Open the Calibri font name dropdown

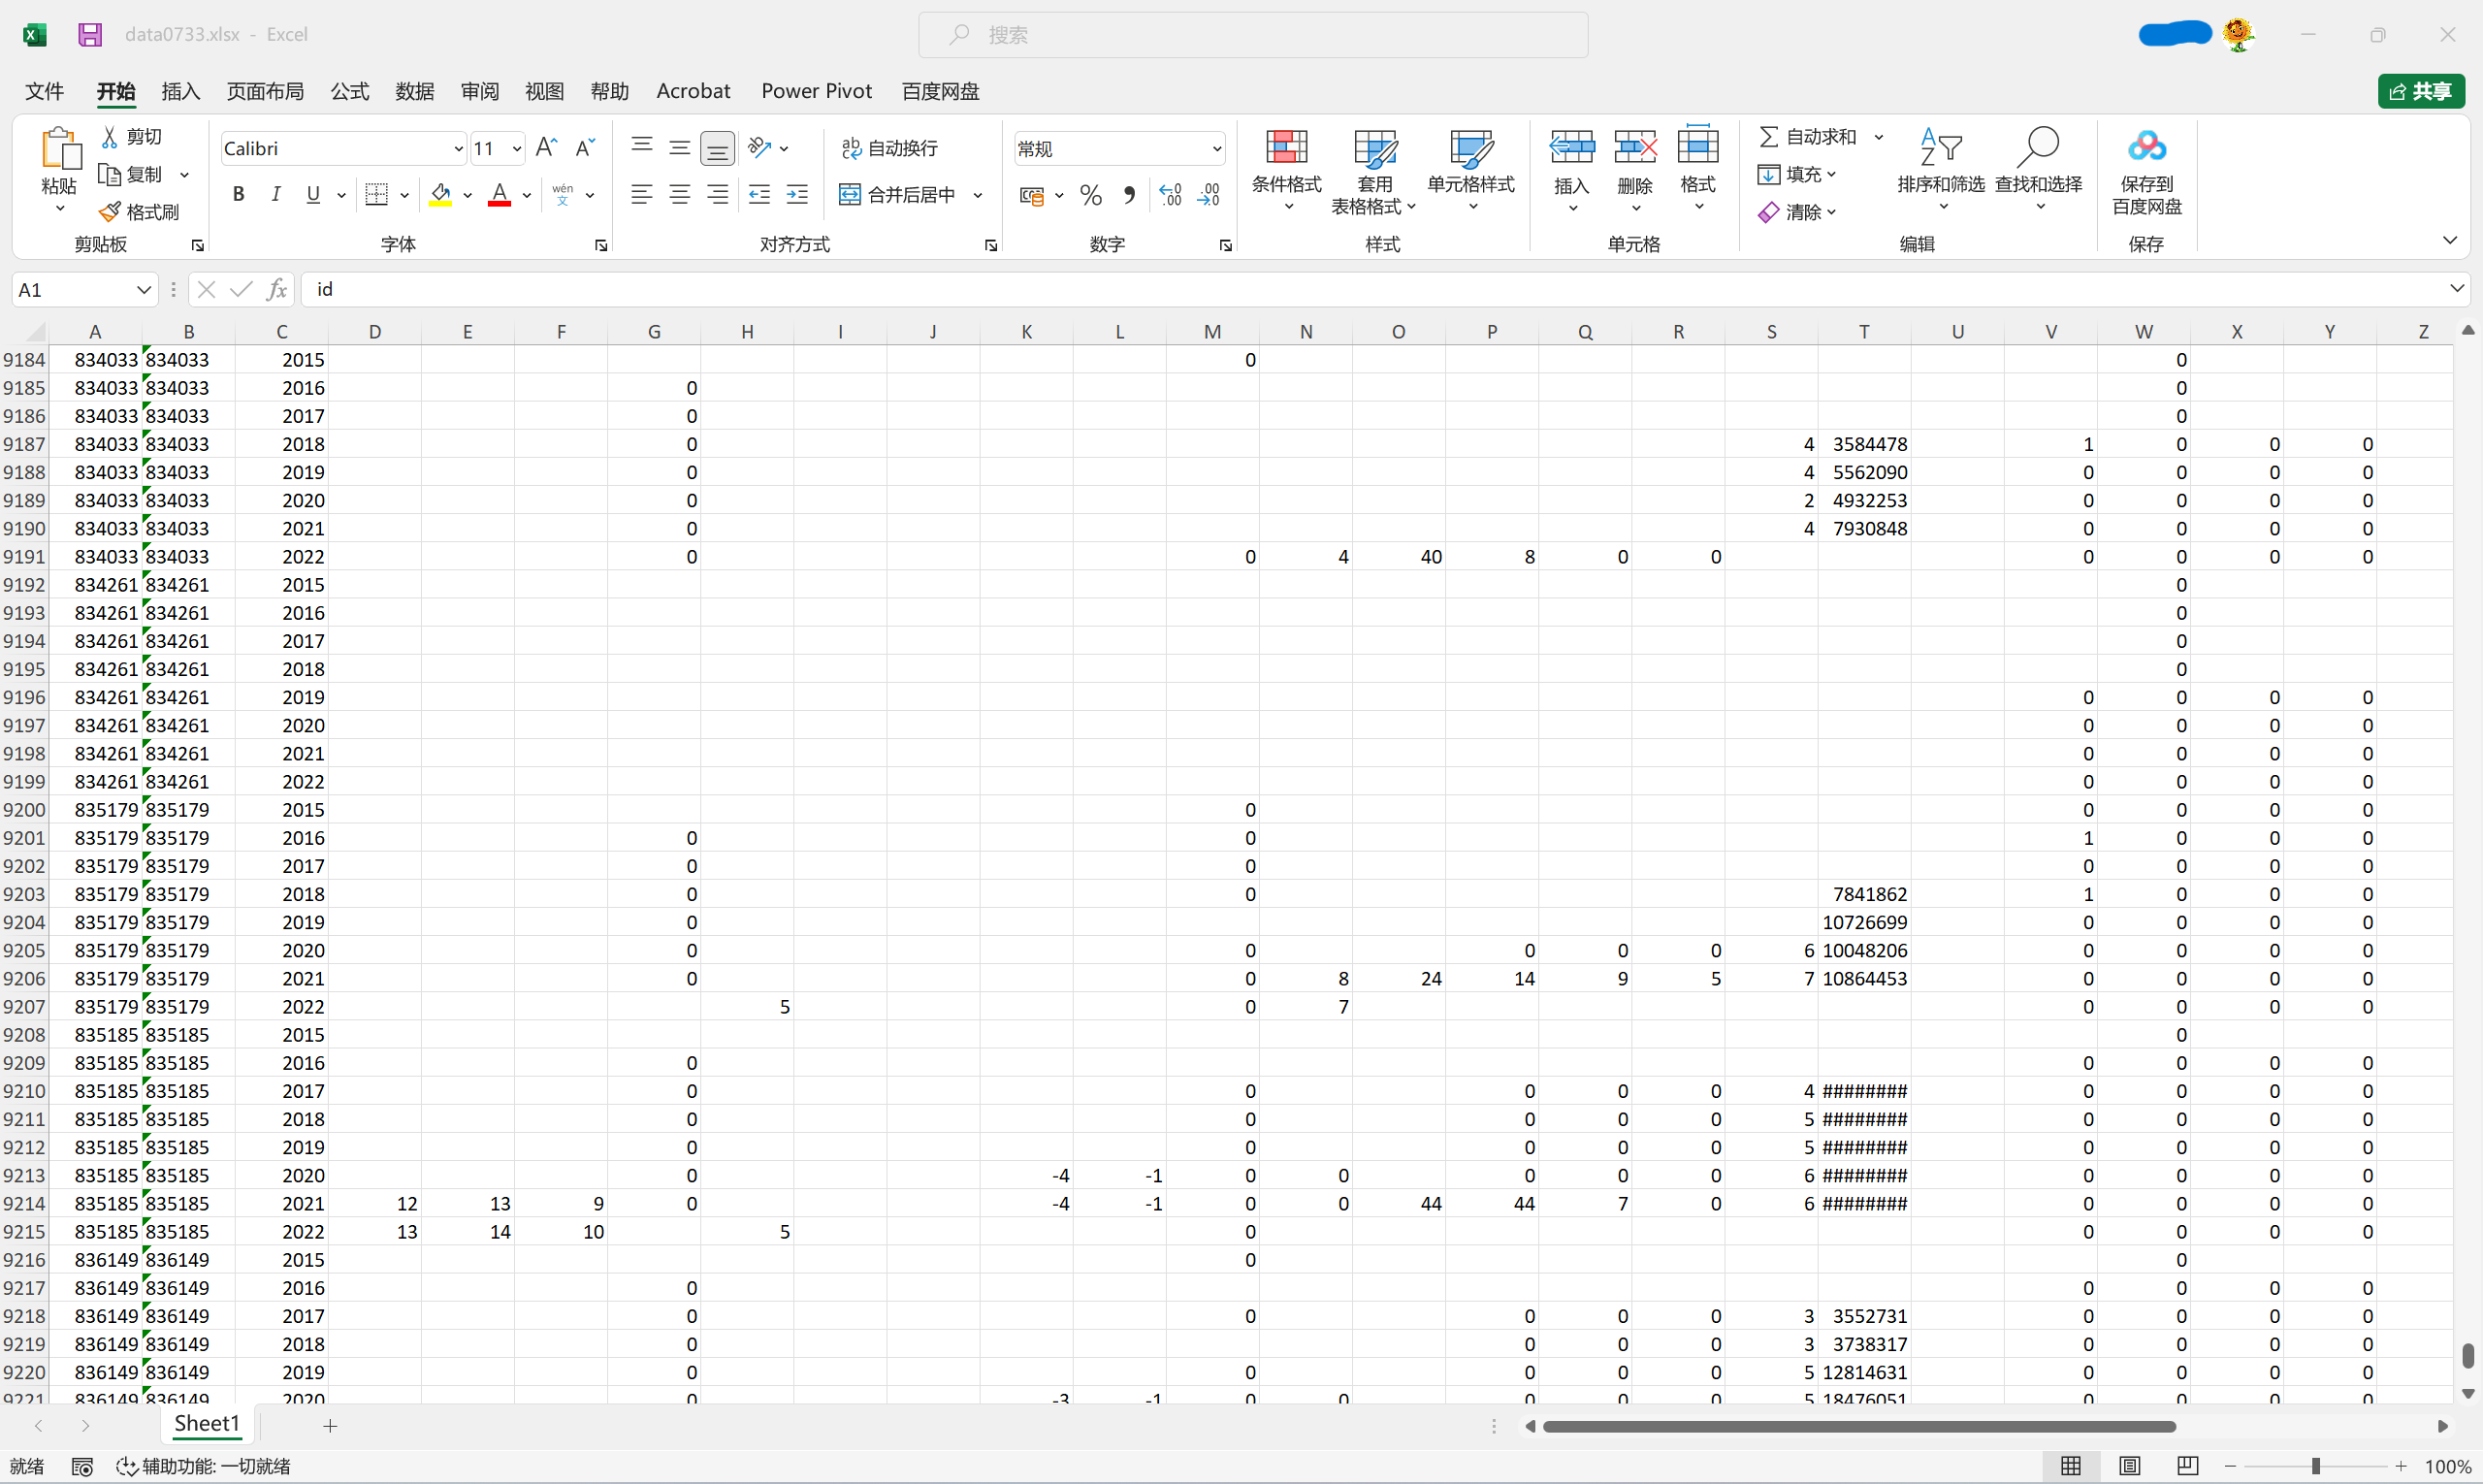tap(458, 149)
